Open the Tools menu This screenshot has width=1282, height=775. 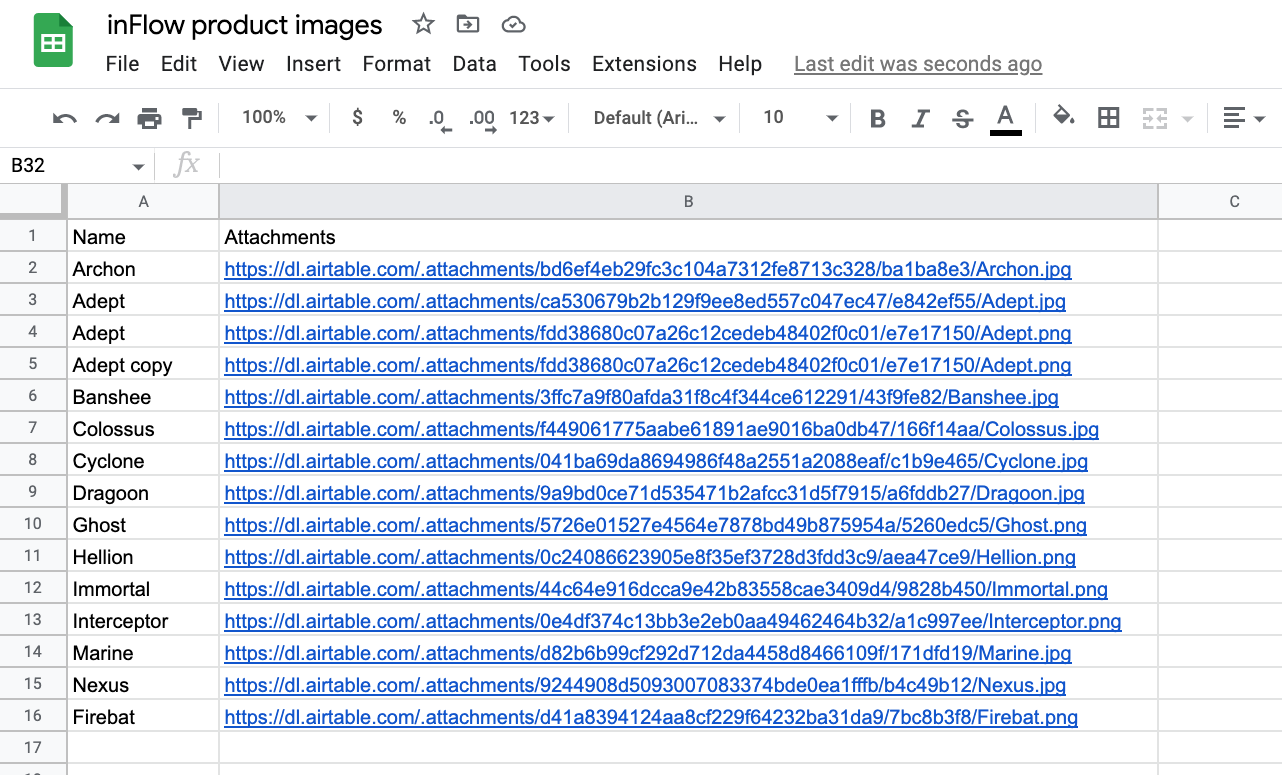click(x=544, y=64)
